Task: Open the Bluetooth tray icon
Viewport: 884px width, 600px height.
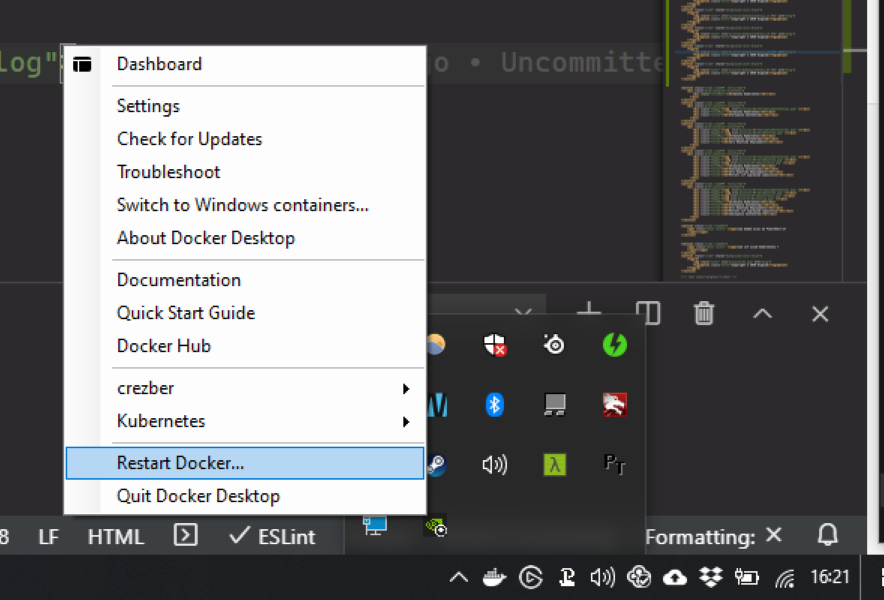Action: coord(494,404)
